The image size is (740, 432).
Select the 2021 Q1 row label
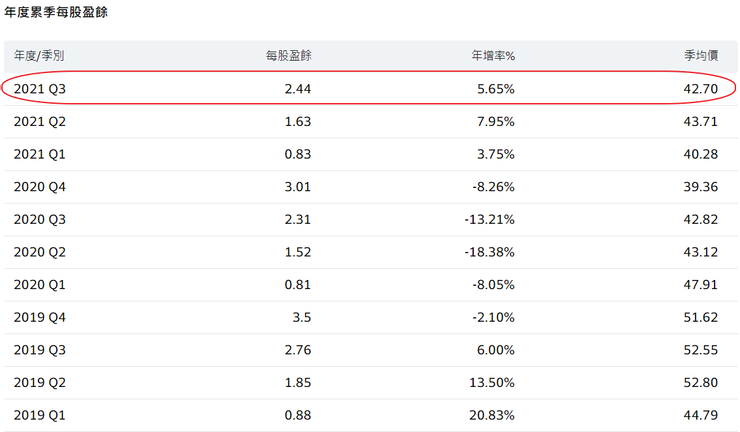(40, 154)
